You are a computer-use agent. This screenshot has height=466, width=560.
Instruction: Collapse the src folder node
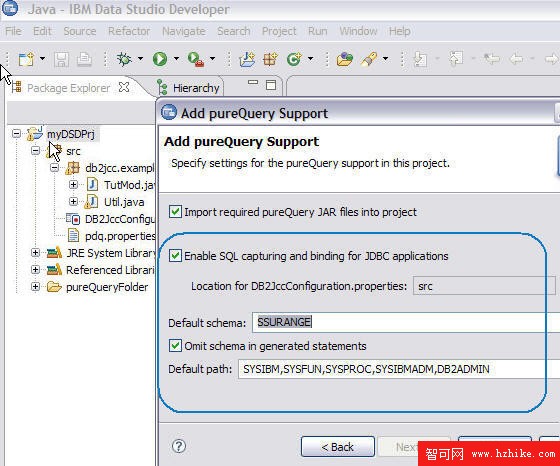coord(35,151)
